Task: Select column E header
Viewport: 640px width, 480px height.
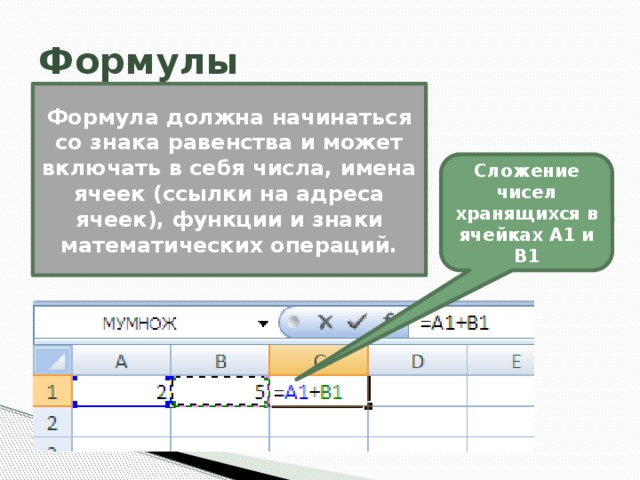Action: tap(501, 361)
